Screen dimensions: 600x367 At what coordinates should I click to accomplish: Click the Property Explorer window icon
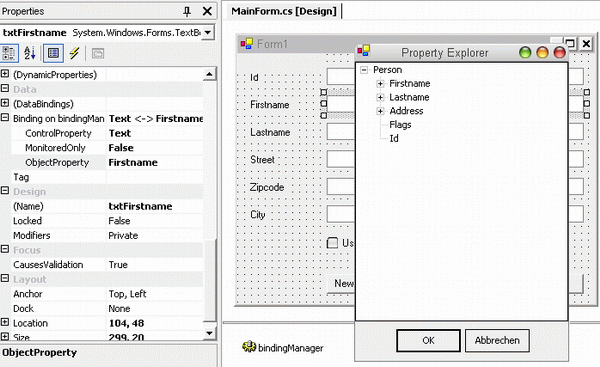click(x=364, y=51)
